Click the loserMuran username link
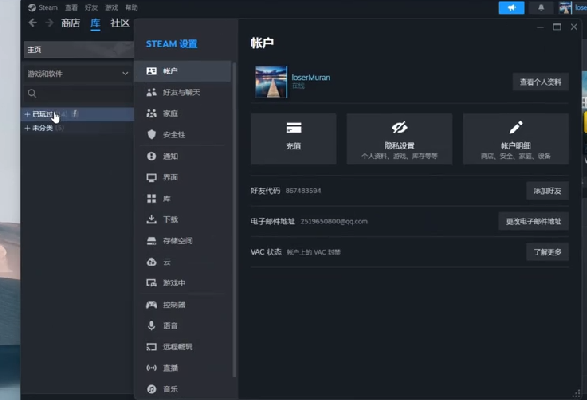 pyautogui.click(x=311, y=78)
